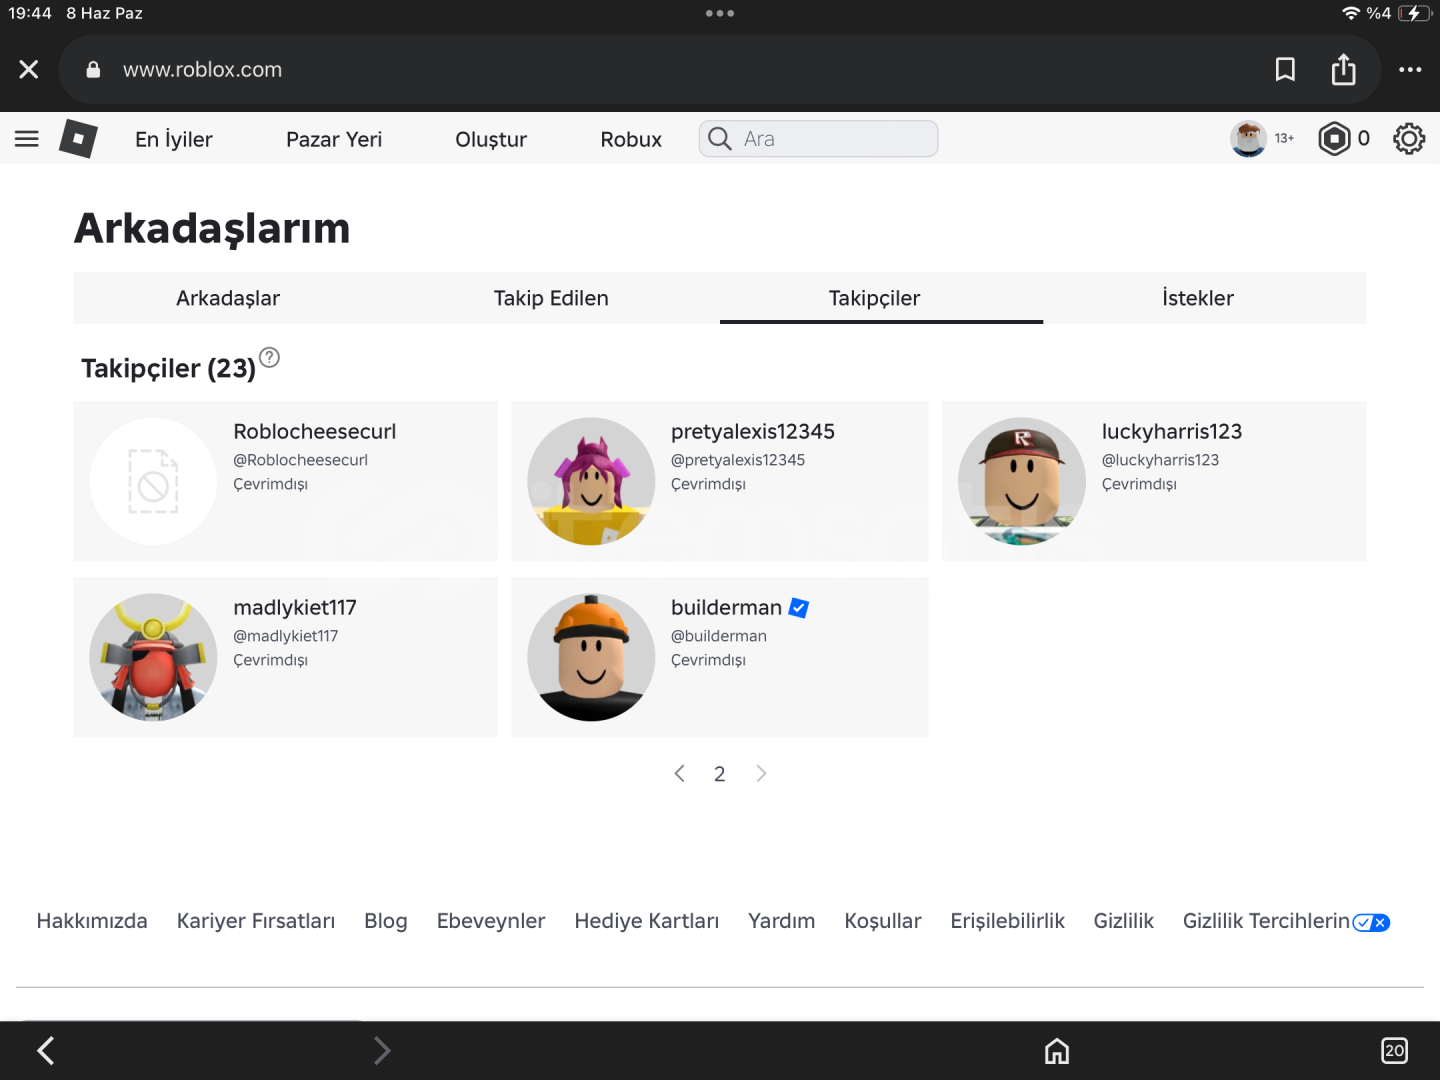This screenshot has height=1080, width=1440.
Task: Click the magnifier search icon
Action: (x=720, y=139)
